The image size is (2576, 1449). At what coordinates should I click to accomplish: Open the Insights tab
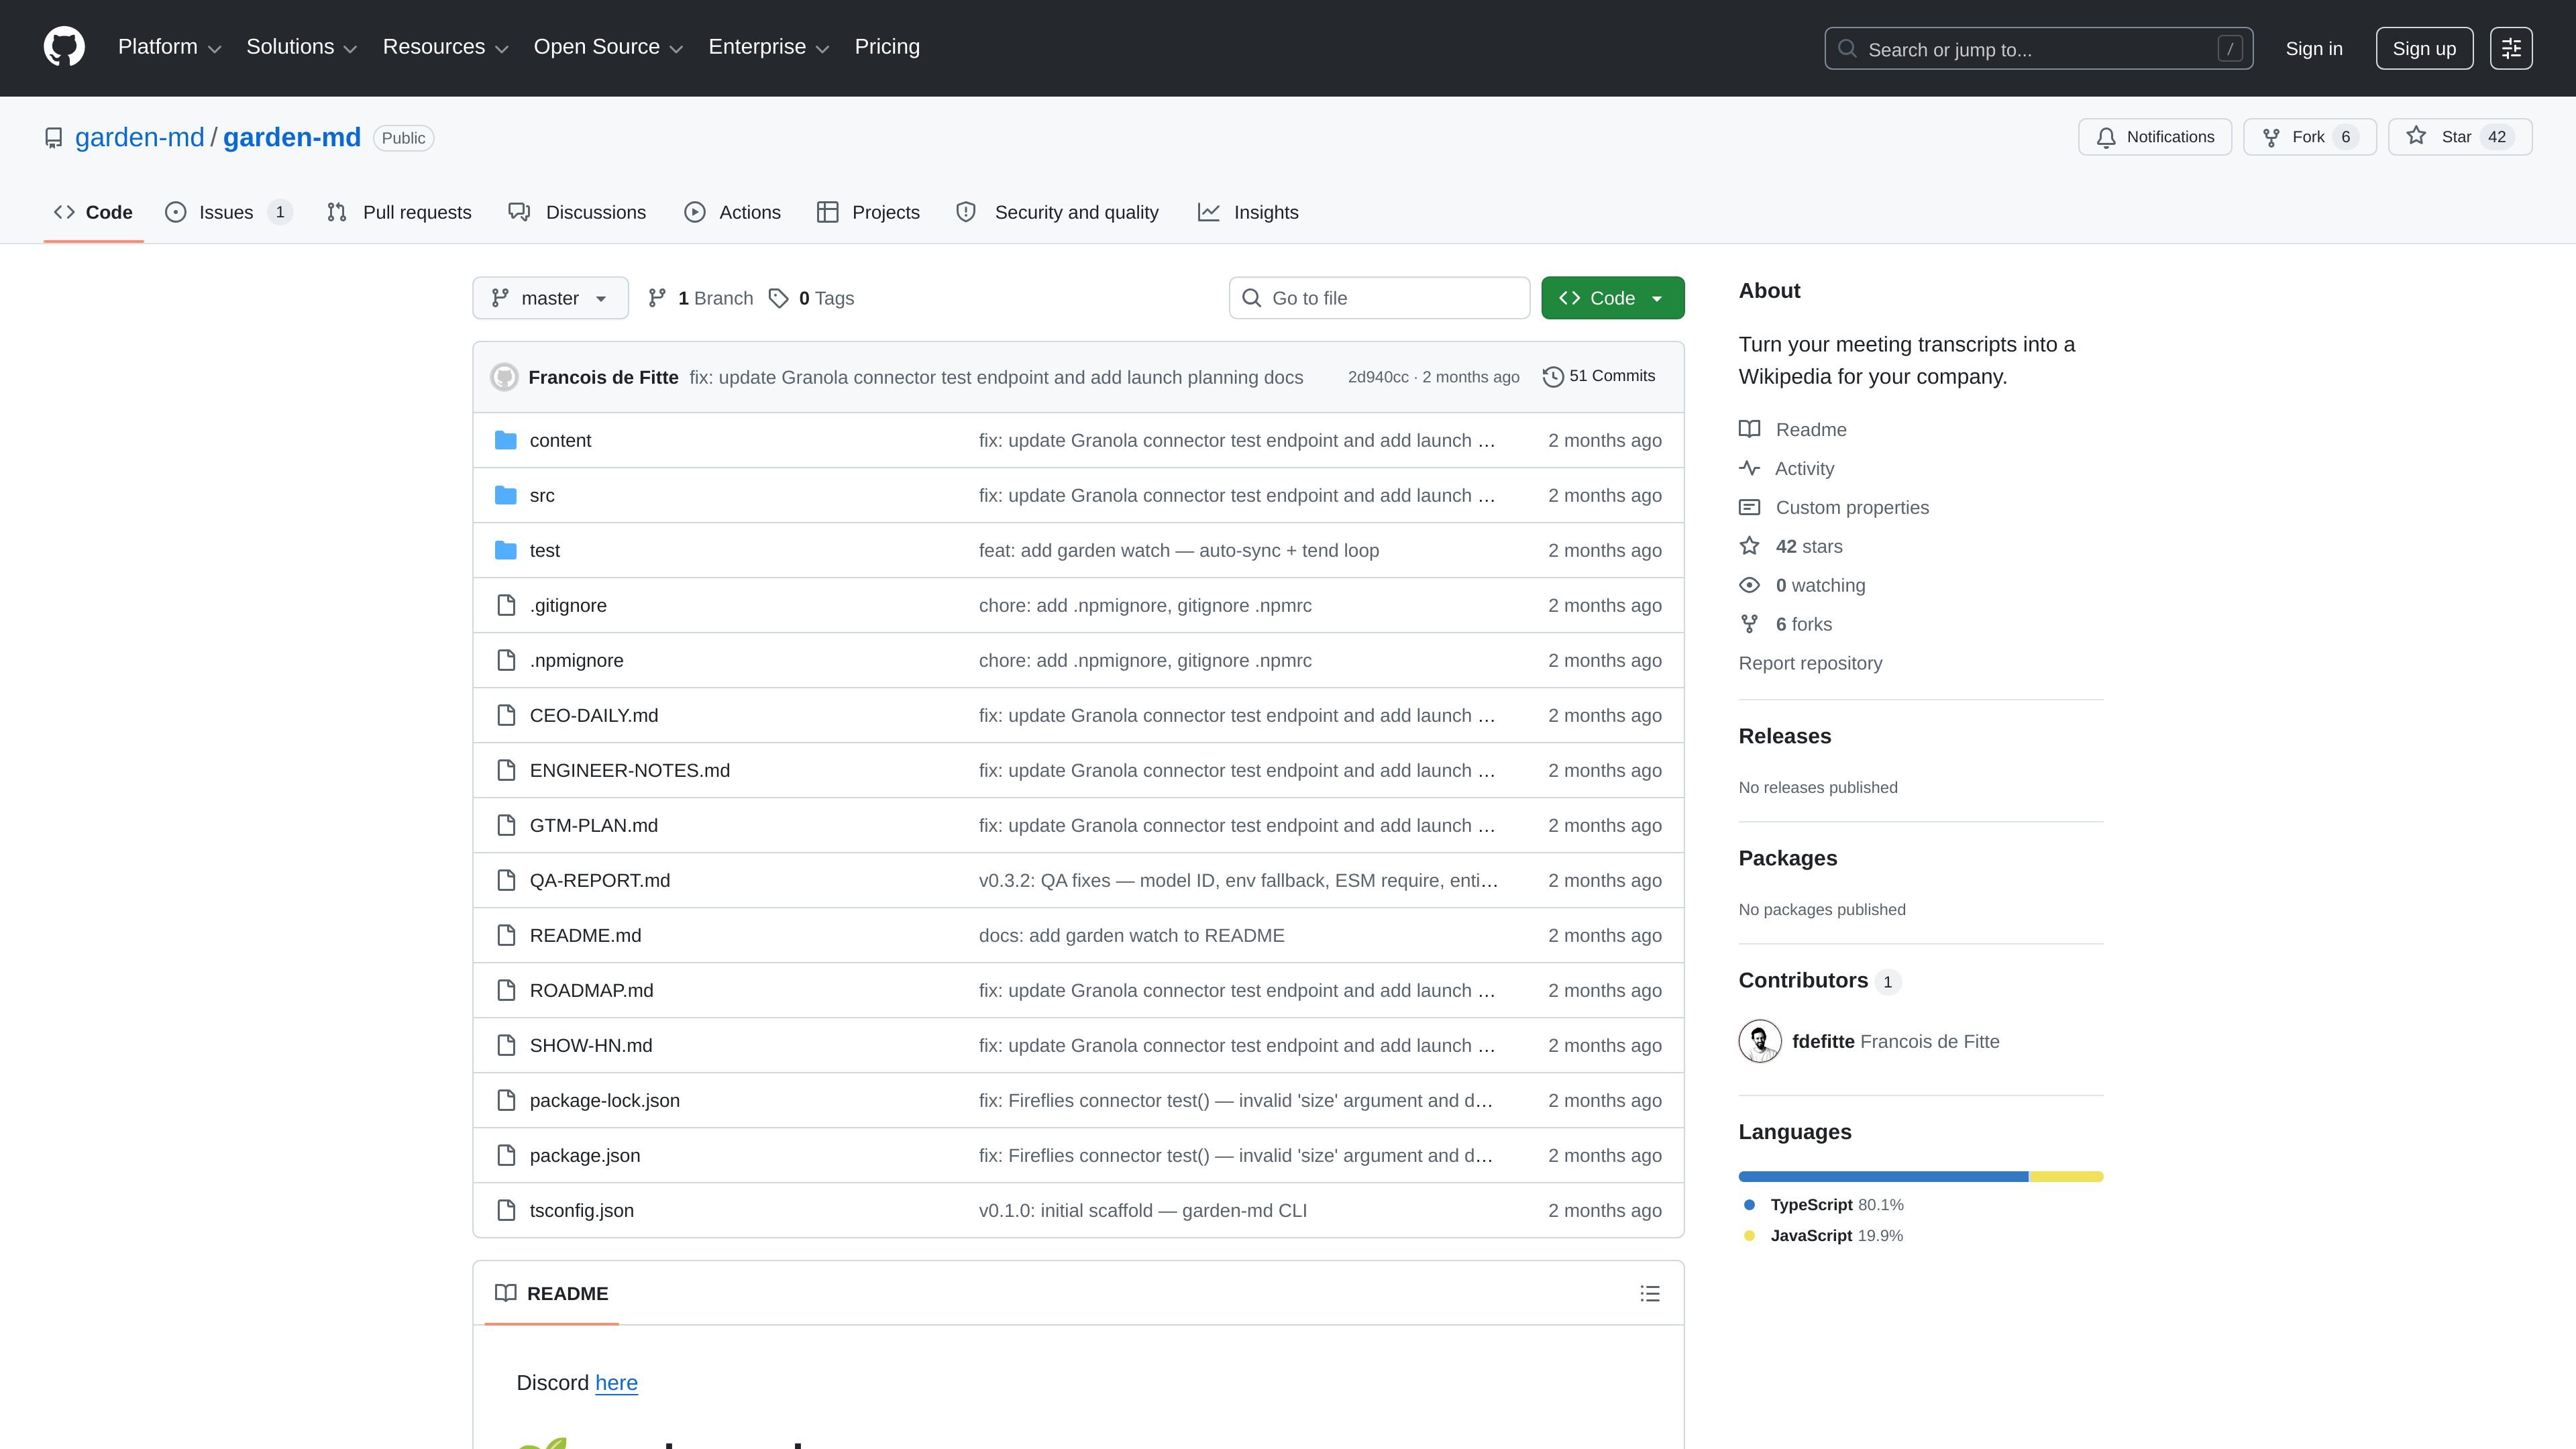coord(1248,212)
